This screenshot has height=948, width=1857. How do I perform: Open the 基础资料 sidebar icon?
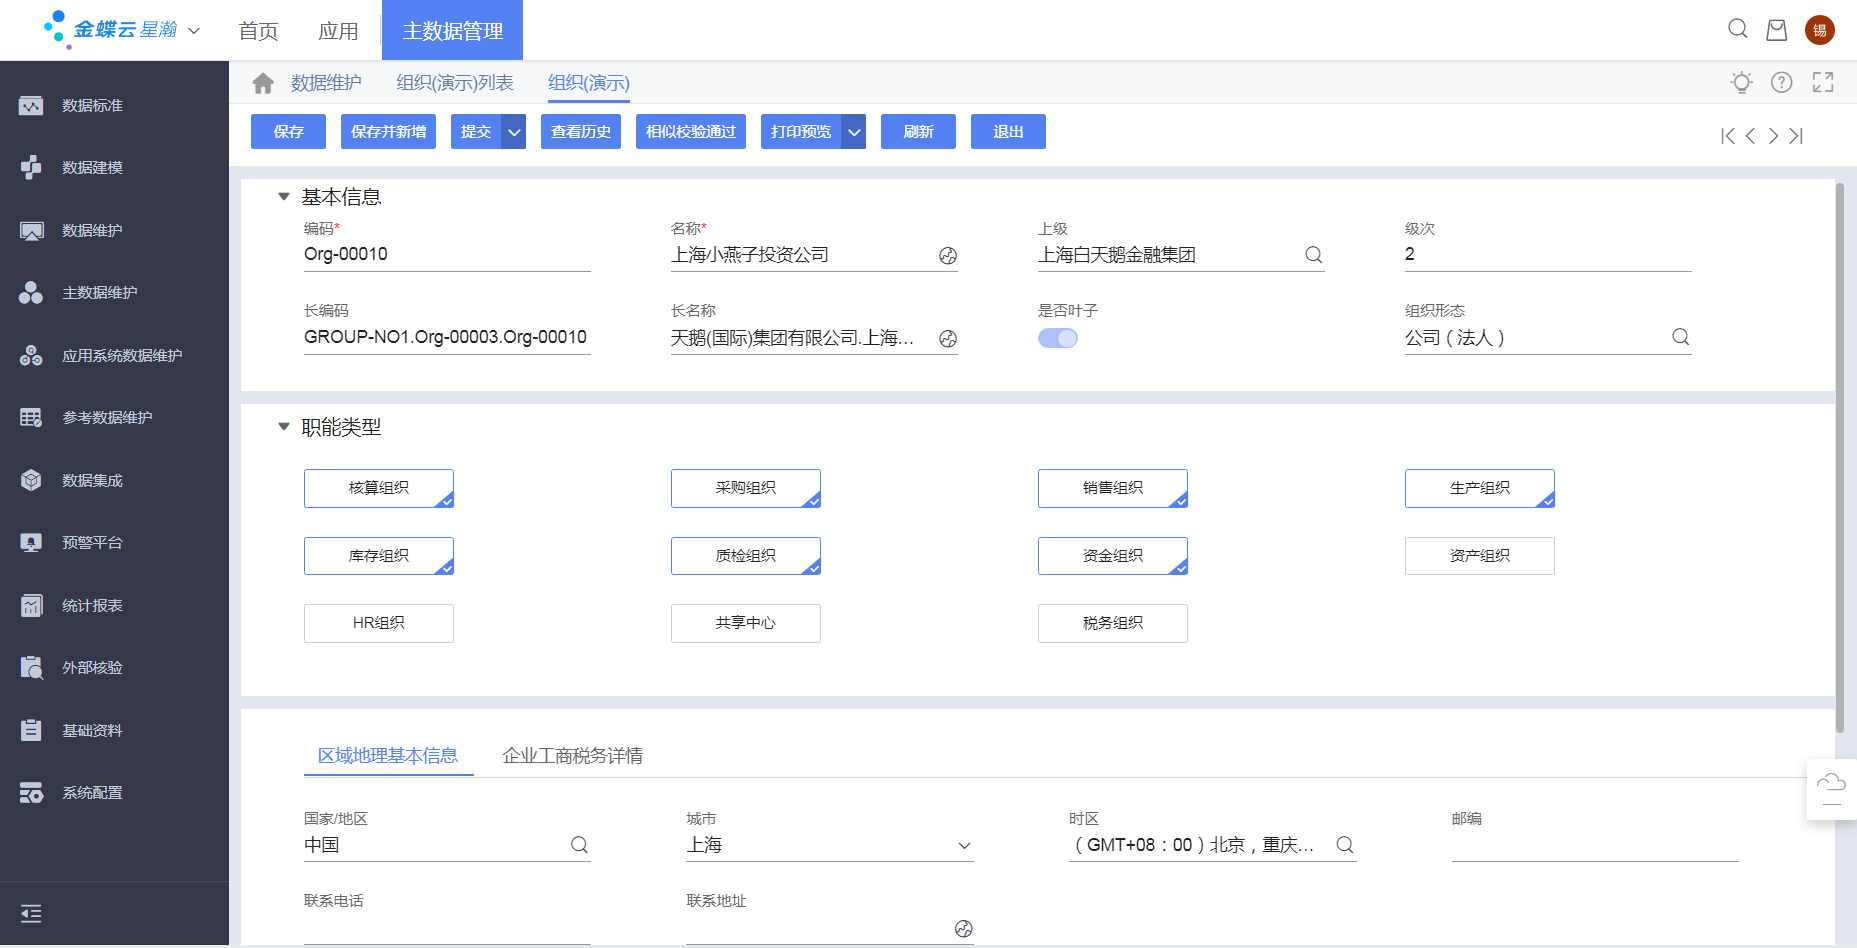pos(31,731)
